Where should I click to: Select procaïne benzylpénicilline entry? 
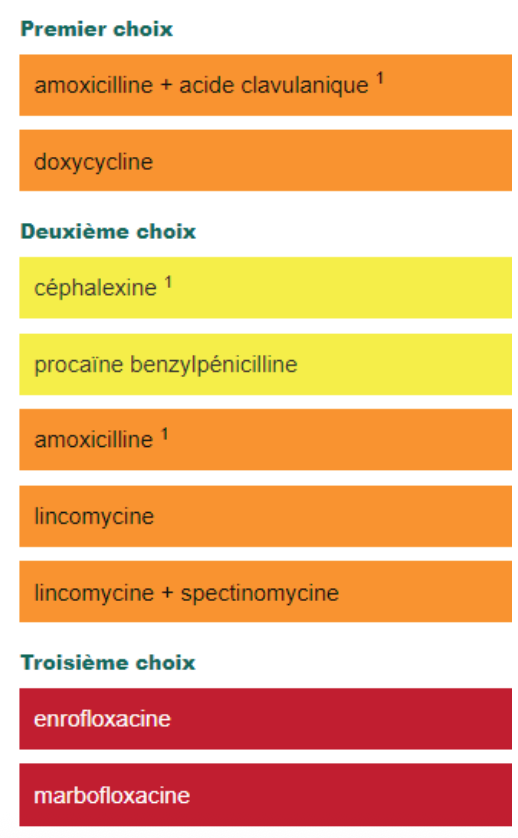coord(266,364)
